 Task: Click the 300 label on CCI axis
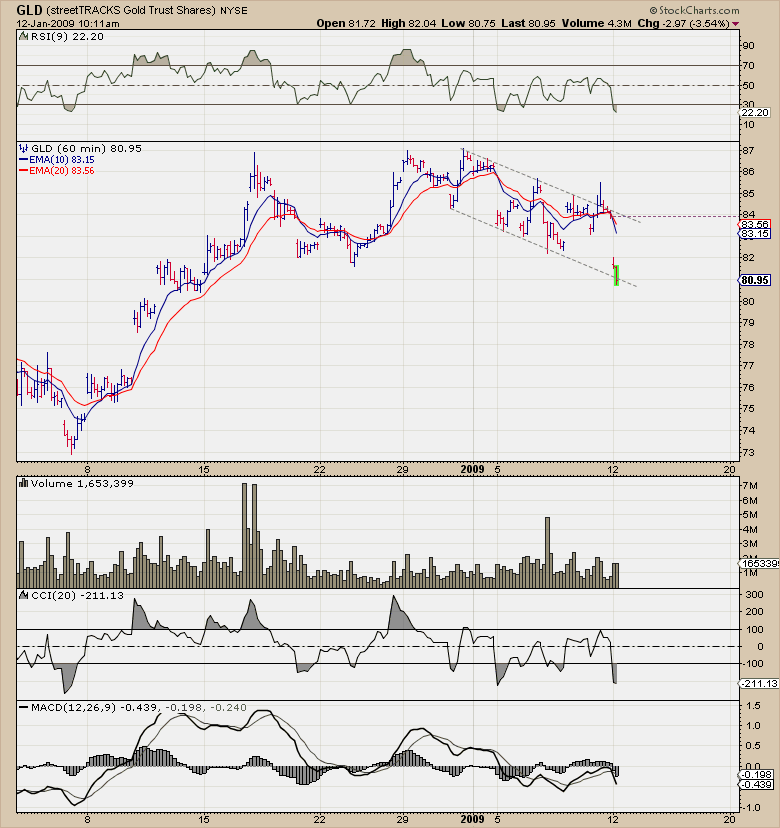click(x=754, y=595)
